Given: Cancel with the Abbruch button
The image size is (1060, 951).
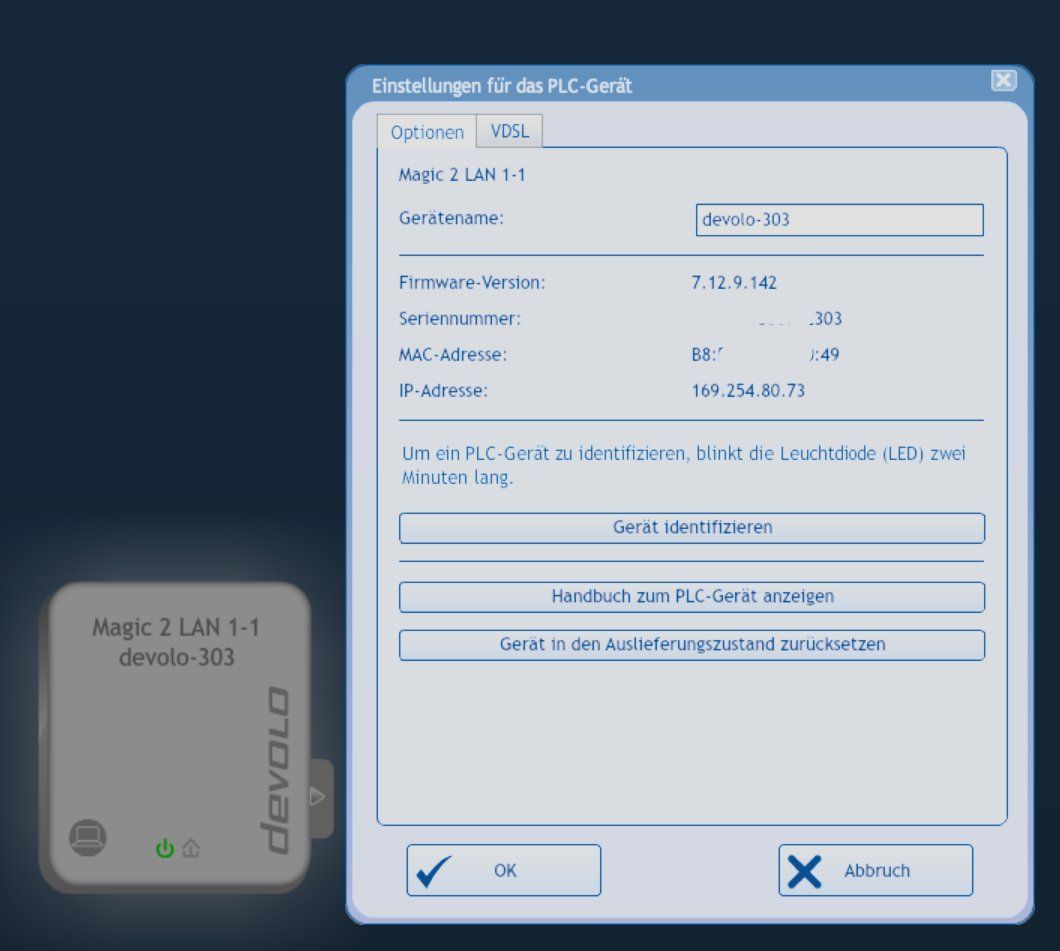Looking at the screenshot, I should pos(875,871).
